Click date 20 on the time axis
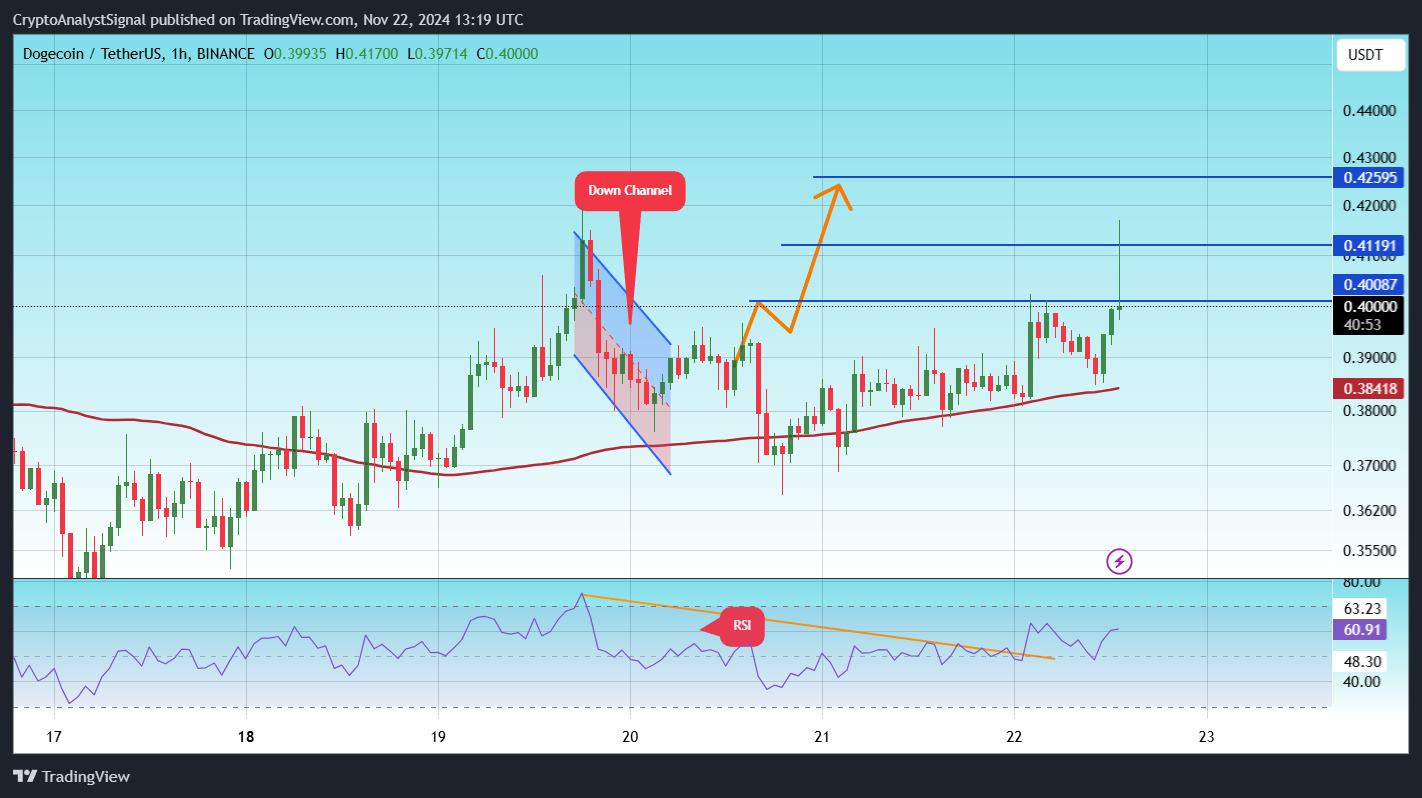Screen dimensions: 1422x798 click(630, 737)
